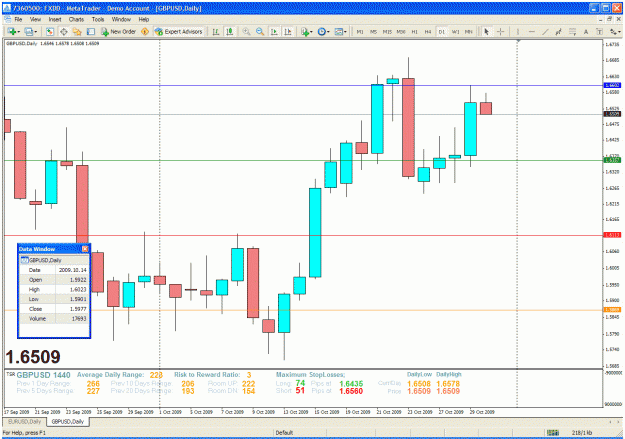Screen dimensions: 625x439
Task: Select the Equidistant Channel tool
Action: 558,31
